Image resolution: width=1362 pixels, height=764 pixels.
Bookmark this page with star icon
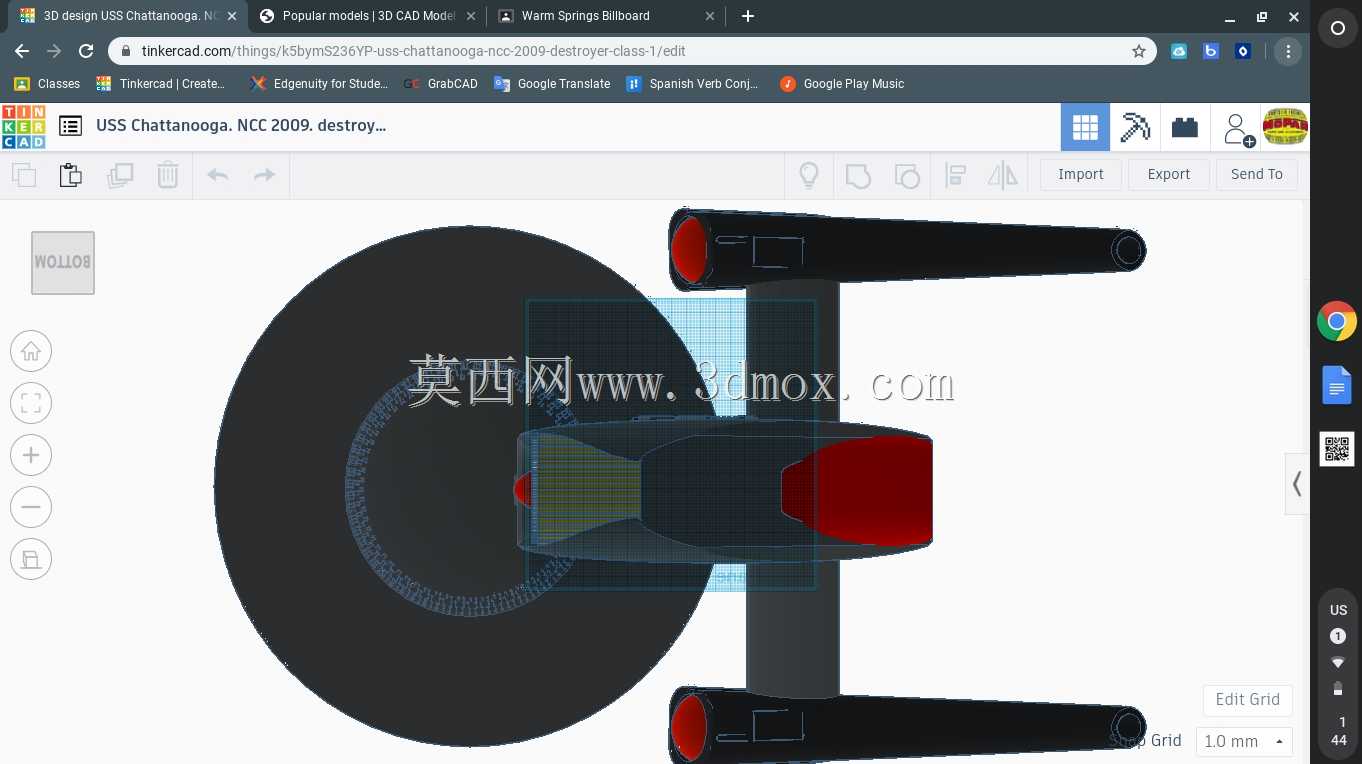(1139, 51)
